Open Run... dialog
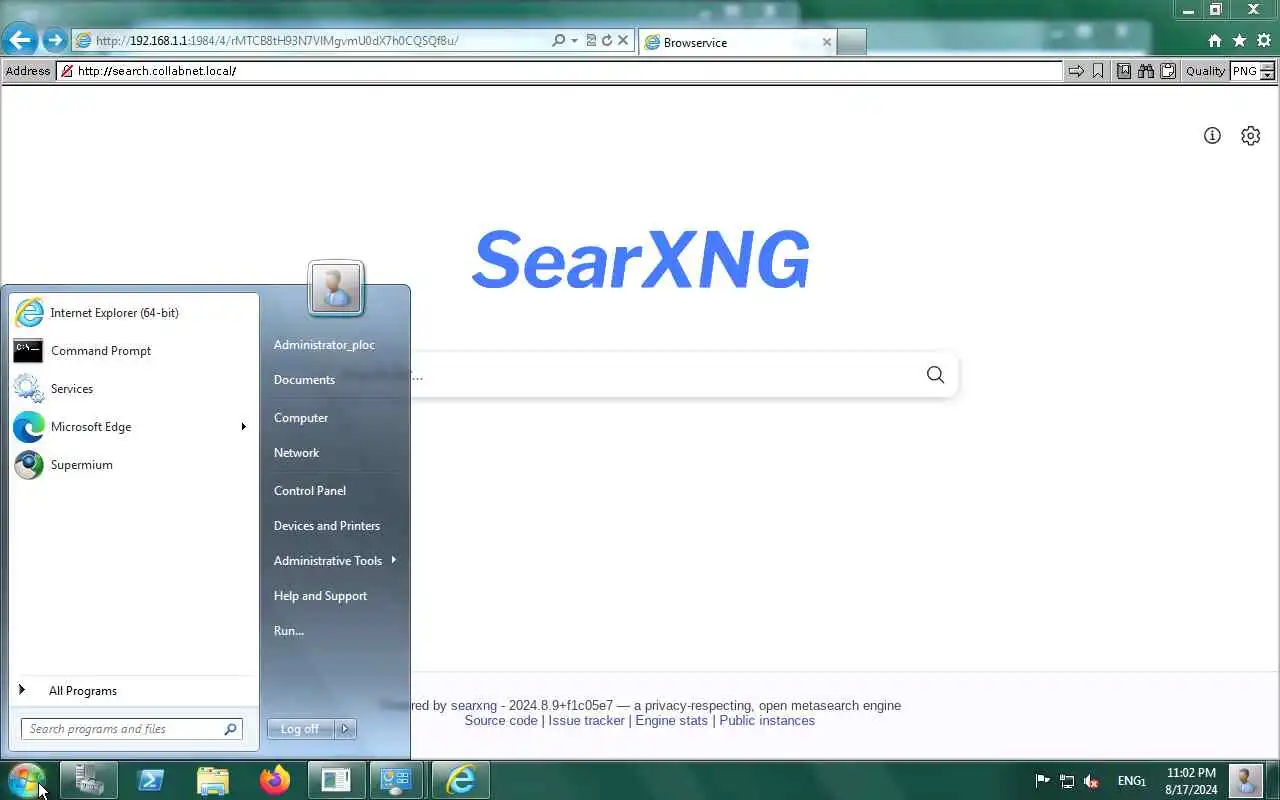 coord(289,631)
